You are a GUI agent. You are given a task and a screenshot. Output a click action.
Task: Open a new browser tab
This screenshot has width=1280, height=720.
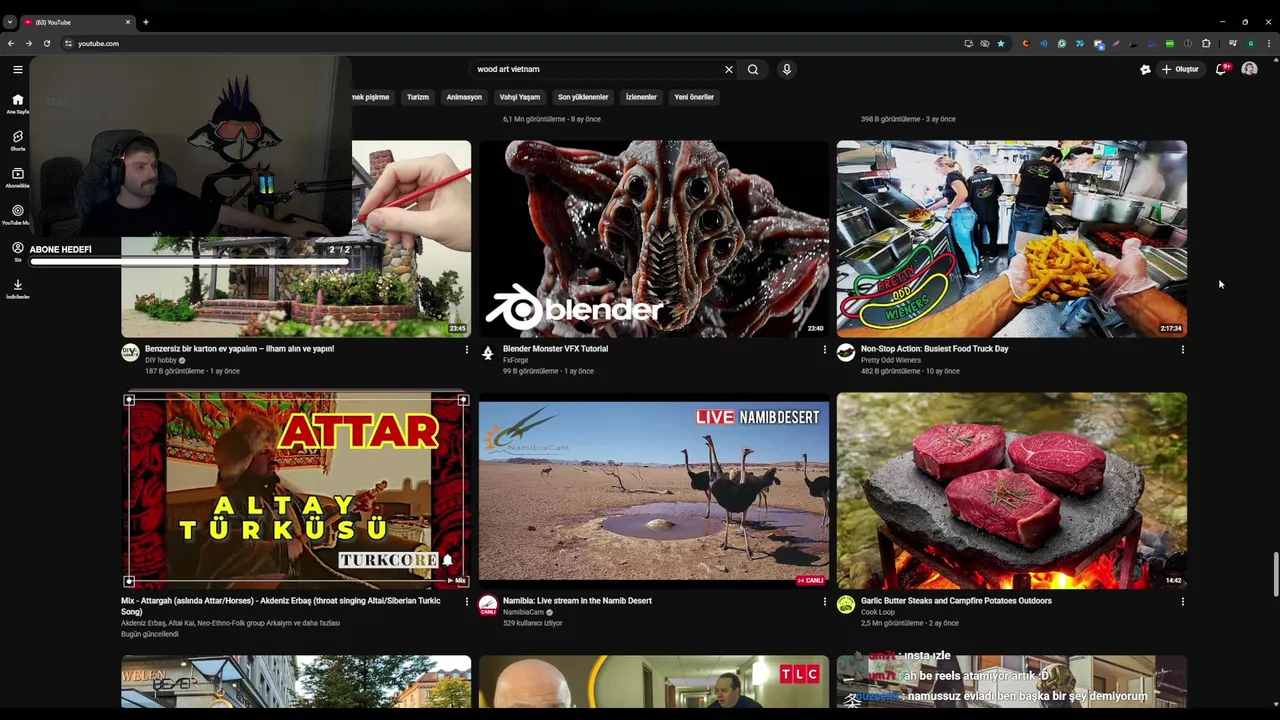(145, 22)
